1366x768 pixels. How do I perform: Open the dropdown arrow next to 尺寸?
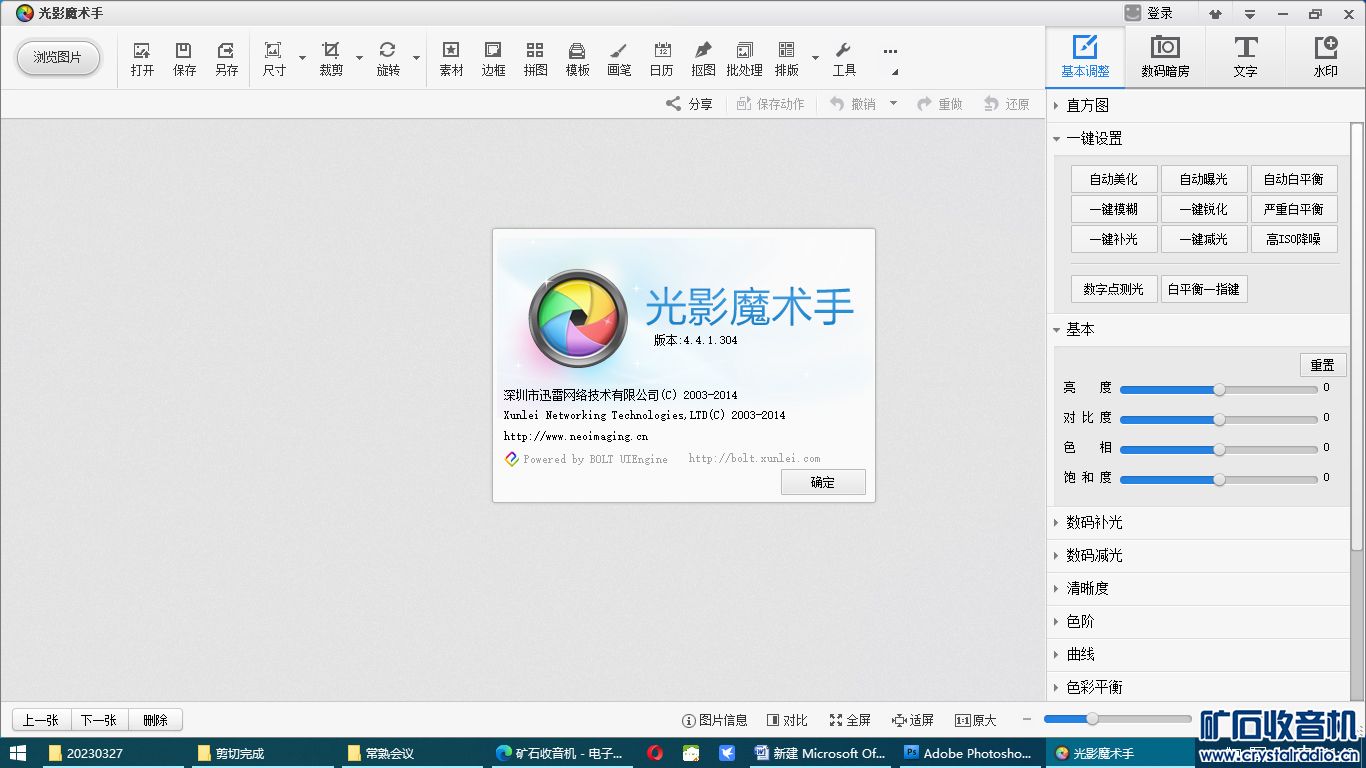click(302, 58)
